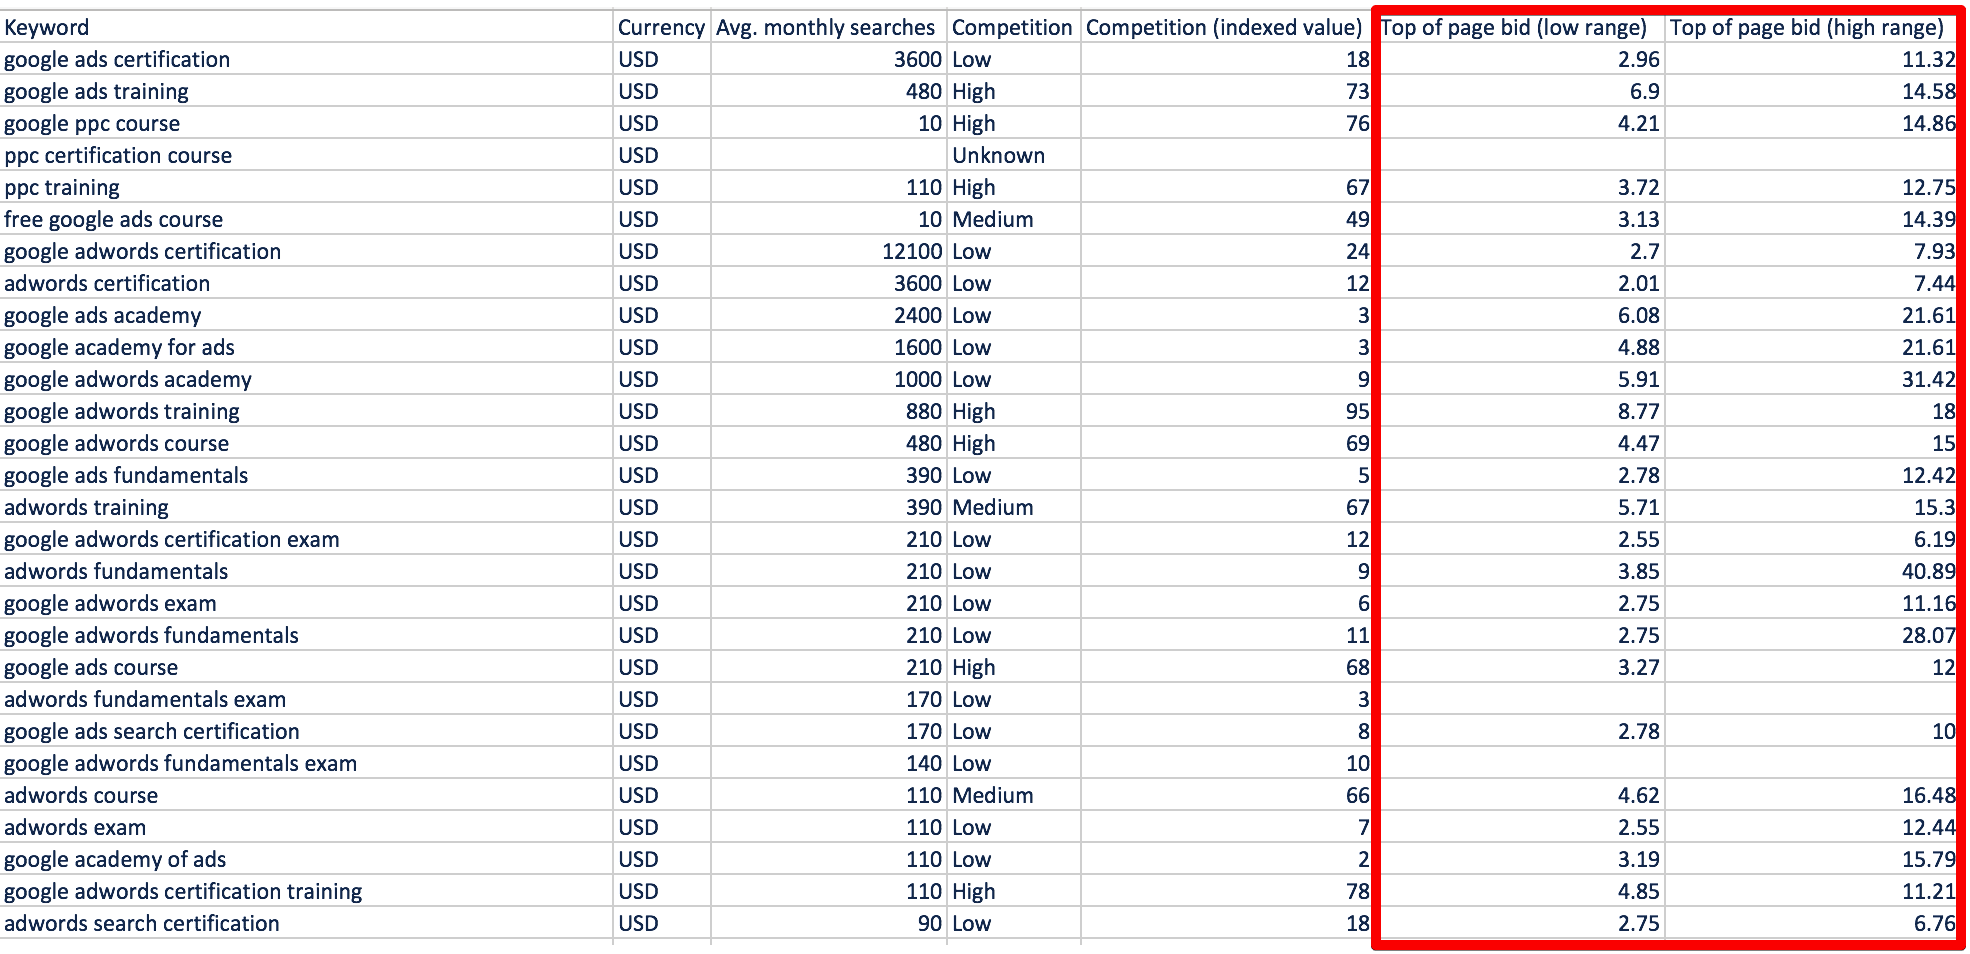Select the Currency column header cell
Viewport: 1970px width, 954px height.
(x=662, y=27)
